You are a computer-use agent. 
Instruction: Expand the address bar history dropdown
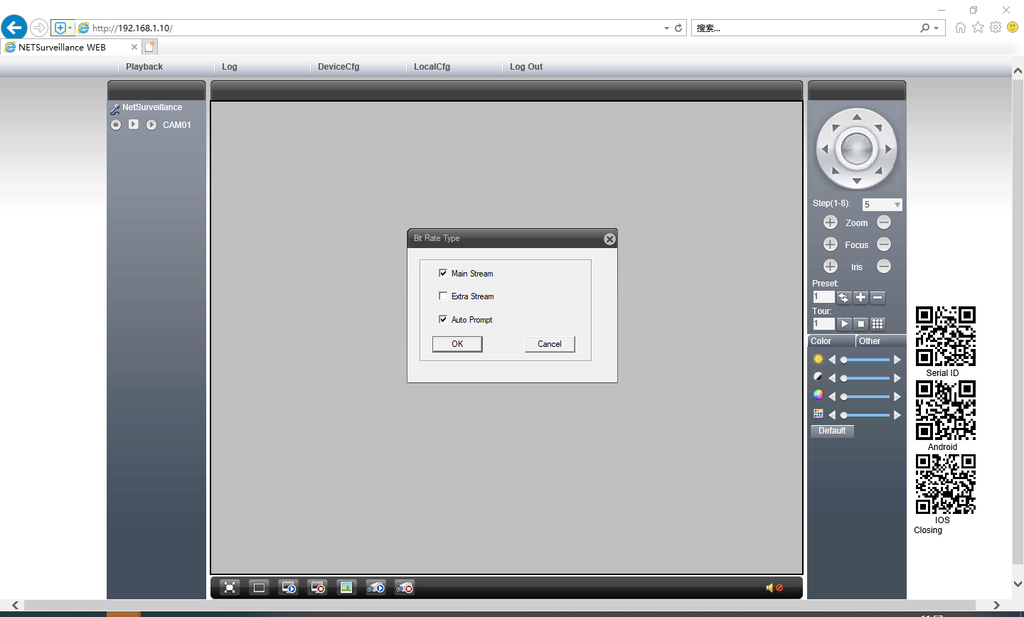pos(667,28)
